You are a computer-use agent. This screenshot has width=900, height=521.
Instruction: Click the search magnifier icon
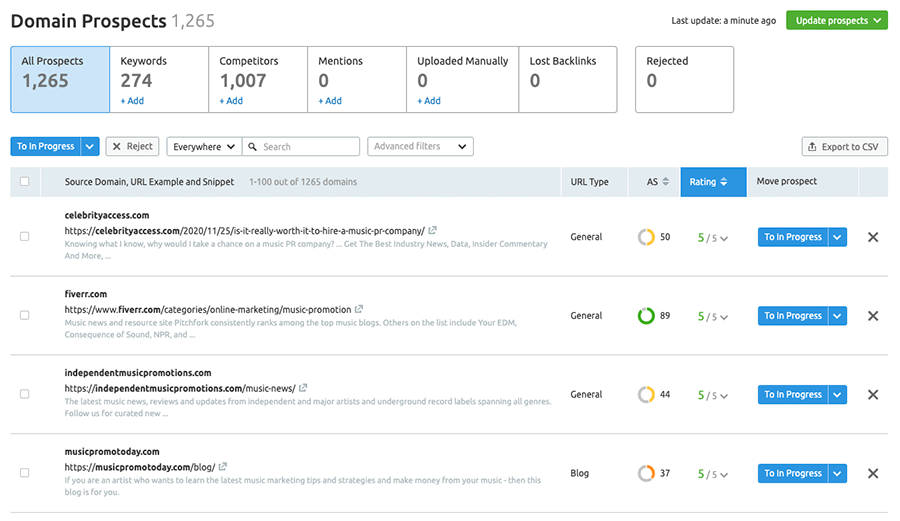[252, 147]
